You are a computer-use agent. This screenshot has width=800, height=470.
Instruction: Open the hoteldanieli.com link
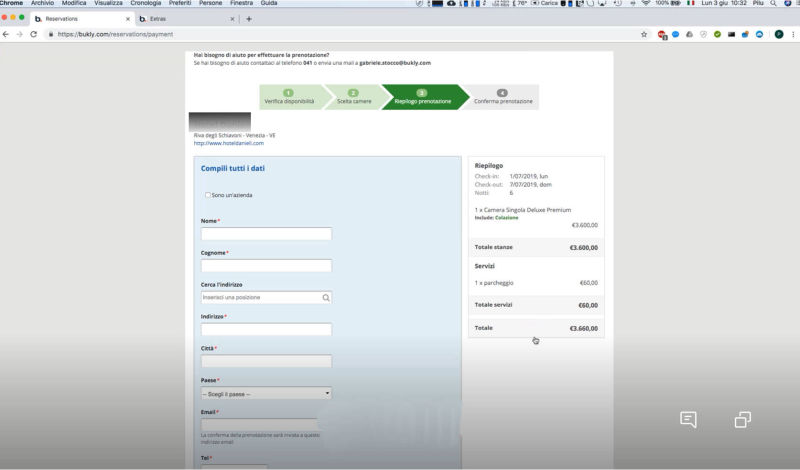pyautogui.click(x=228, y=143)
